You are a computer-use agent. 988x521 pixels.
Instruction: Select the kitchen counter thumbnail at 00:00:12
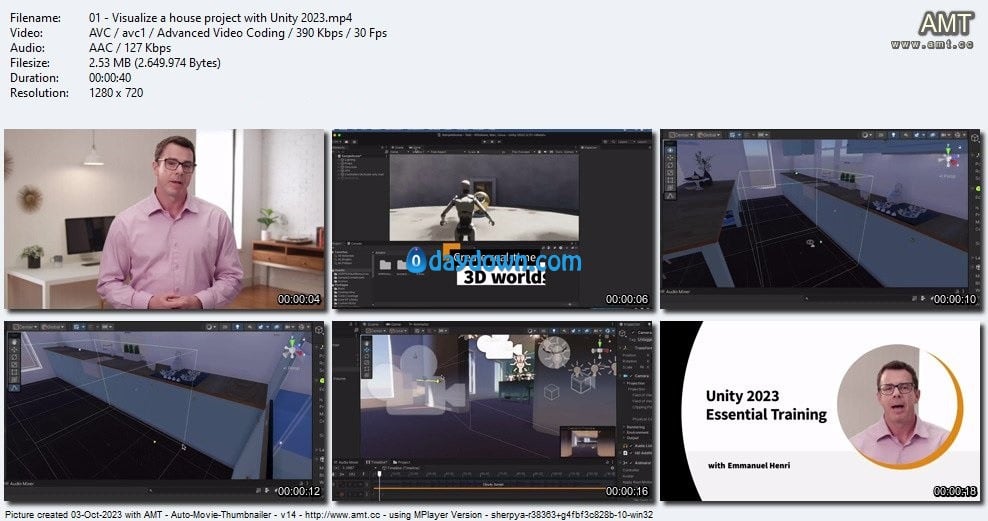coord(164,411)
